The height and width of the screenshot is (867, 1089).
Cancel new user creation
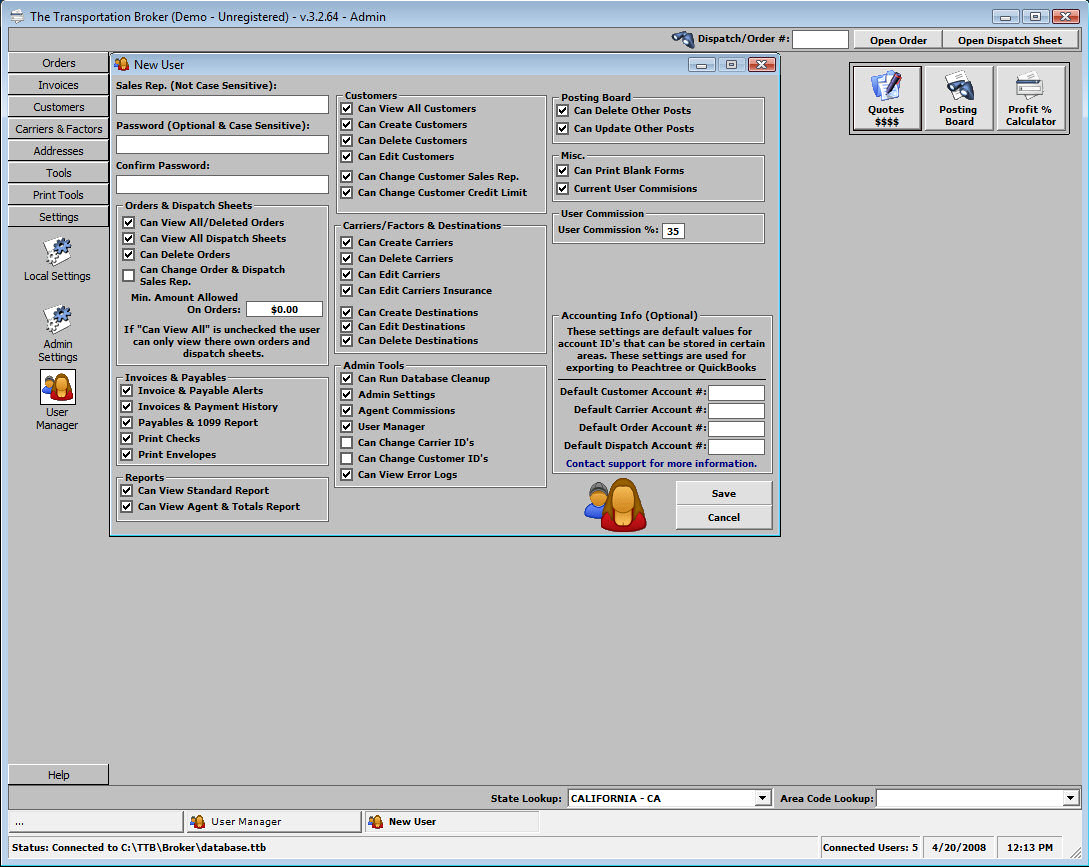pyautogui.click(x=724, y=518)
